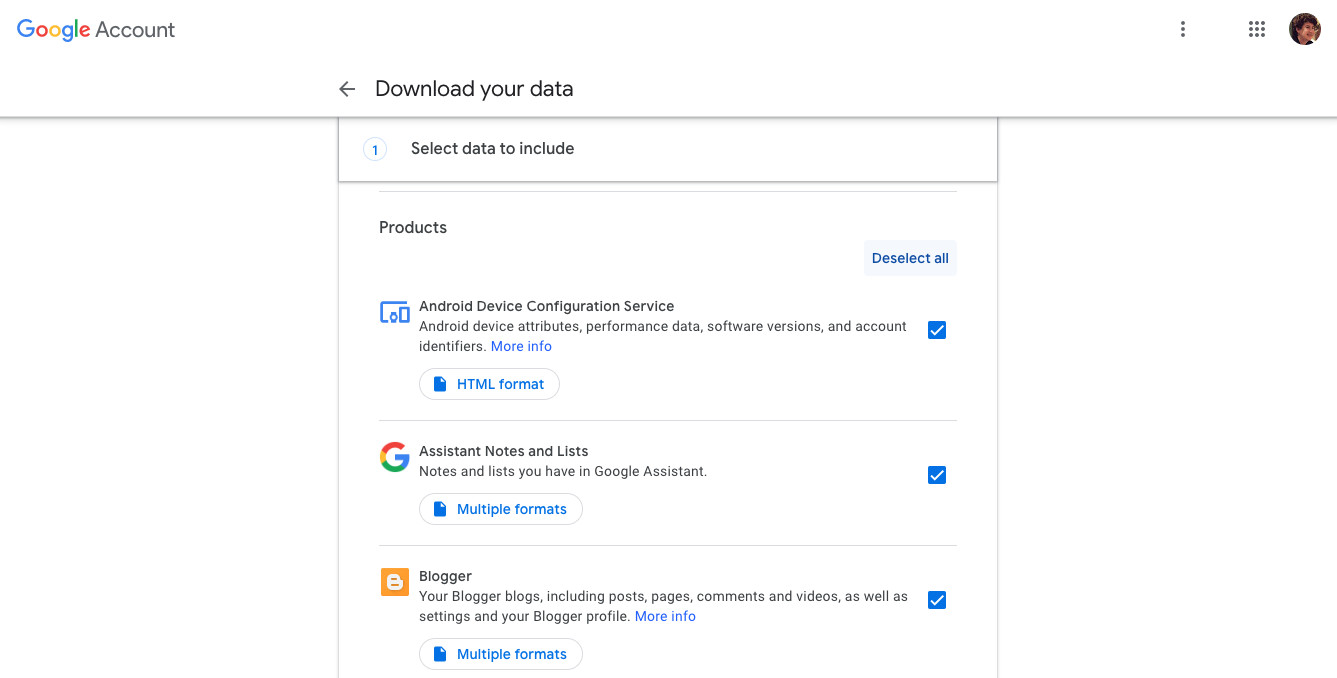Viewport: 1337px width, 678px height.
Task: Open the account profile picture
Action: [1305, 29]
